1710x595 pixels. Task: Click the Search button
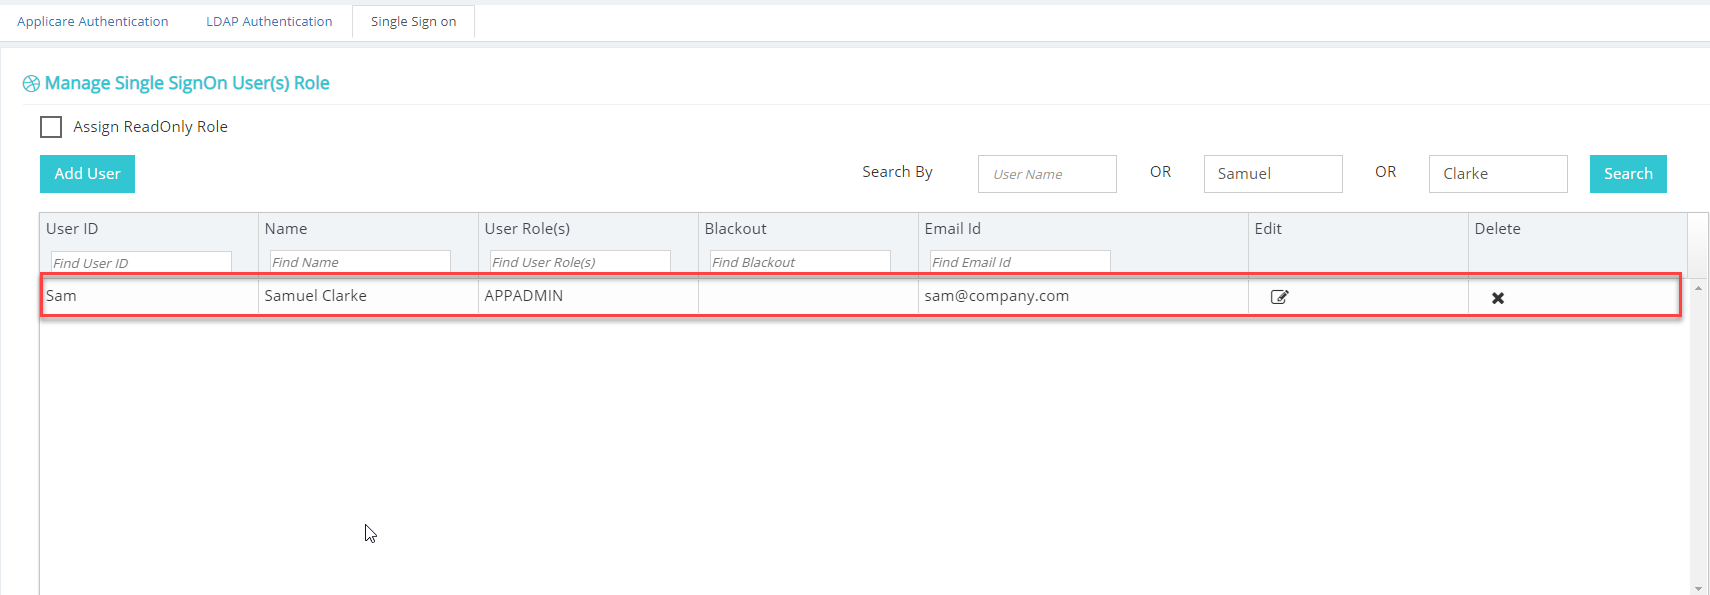pos(1628,174)
